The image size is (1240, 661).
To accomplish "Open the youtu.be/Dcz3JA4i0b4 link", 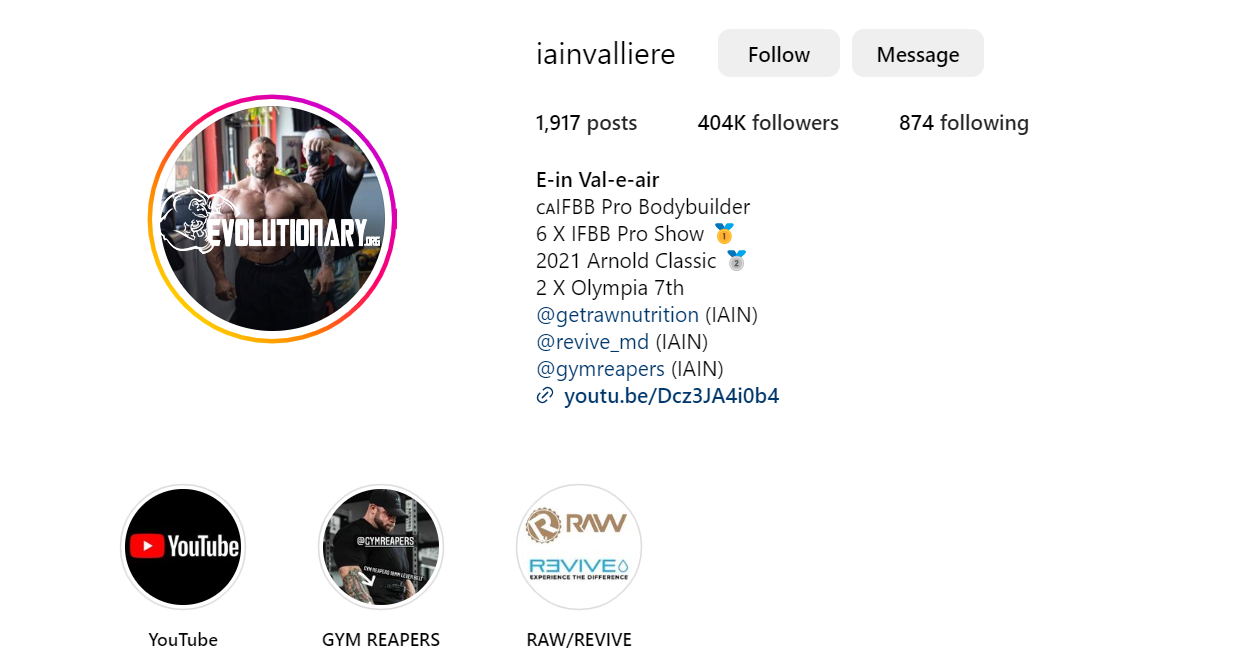I will pyautogui.click(x=672, y=396).
